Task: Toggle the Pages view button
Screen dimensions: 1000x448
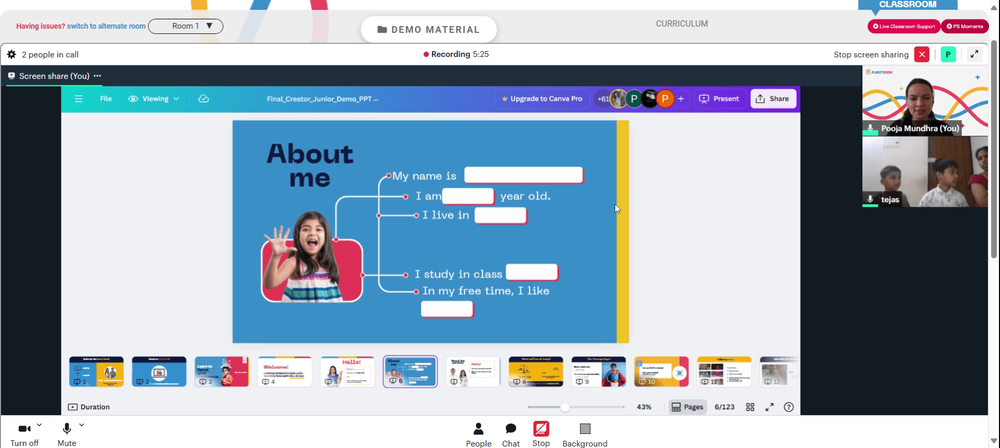Action: point(688,407)
